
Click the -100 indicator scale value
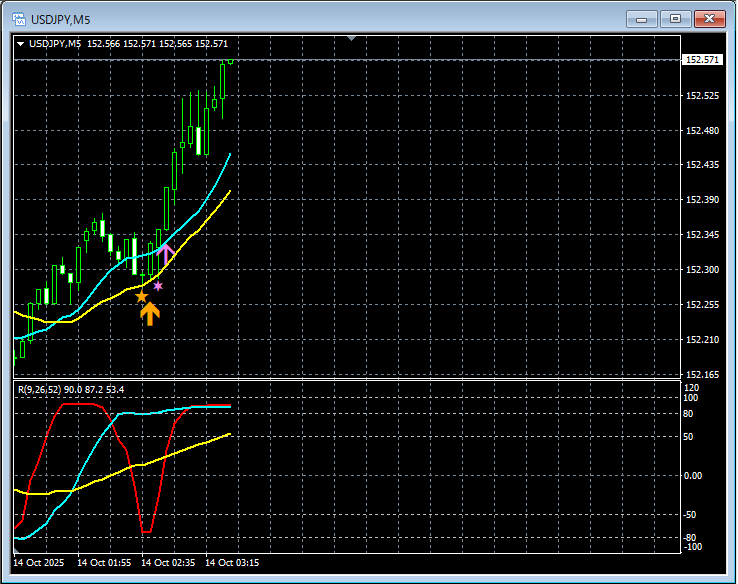pyautogui.click(x=692, y=547)
